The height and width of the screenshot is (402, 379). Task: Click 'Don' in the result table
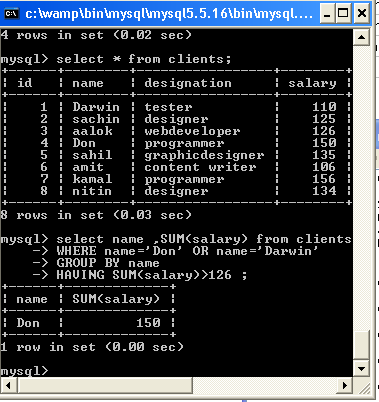[28, 323]
